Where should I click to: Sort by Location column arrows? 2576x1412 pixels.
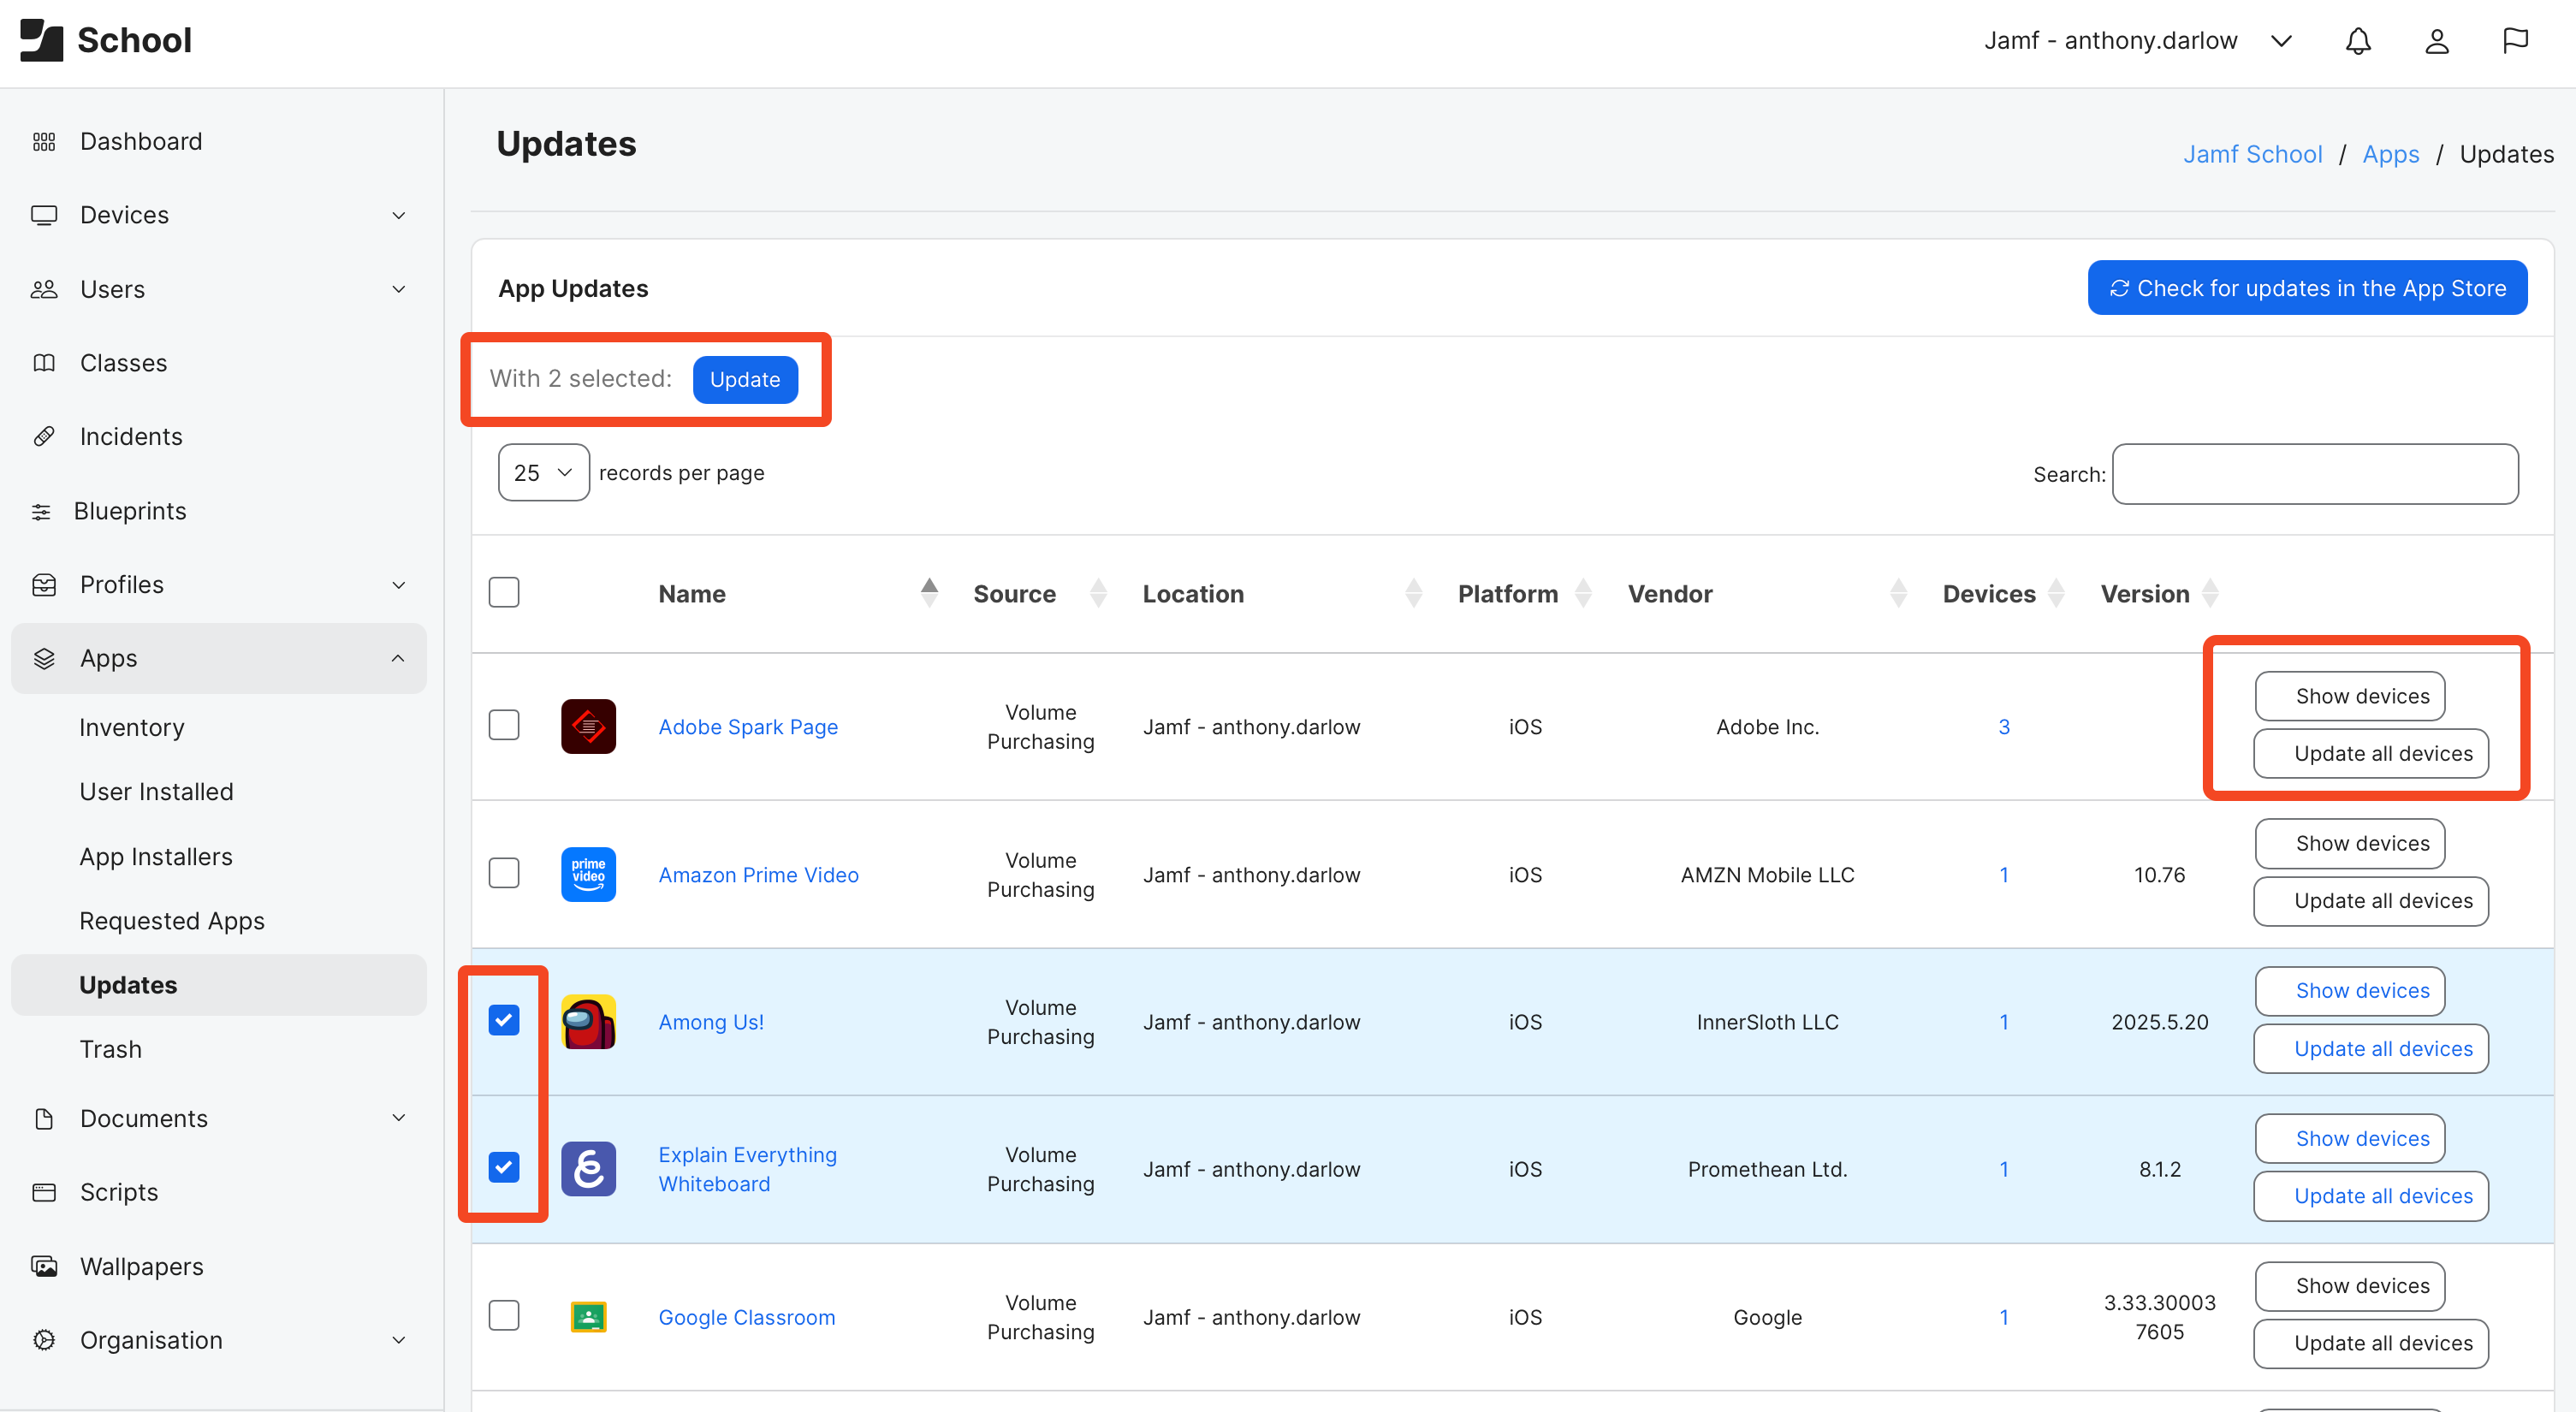point(1414,593)
